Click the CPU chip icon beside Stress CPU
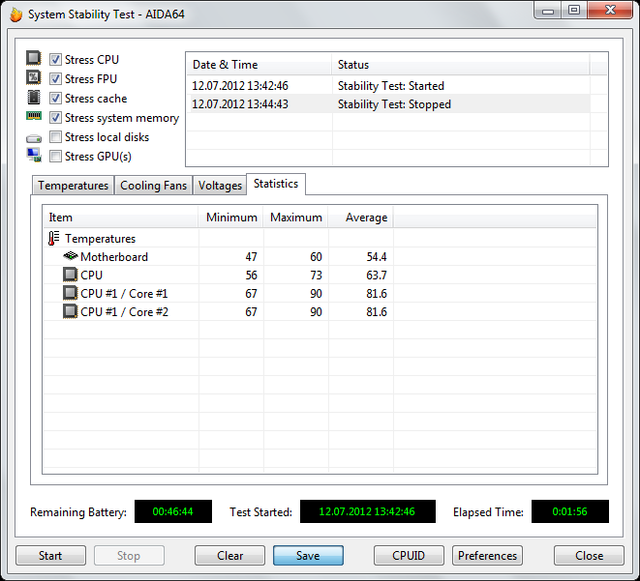Viewport: 640px width, 581px height. click(x=33, y=58)
